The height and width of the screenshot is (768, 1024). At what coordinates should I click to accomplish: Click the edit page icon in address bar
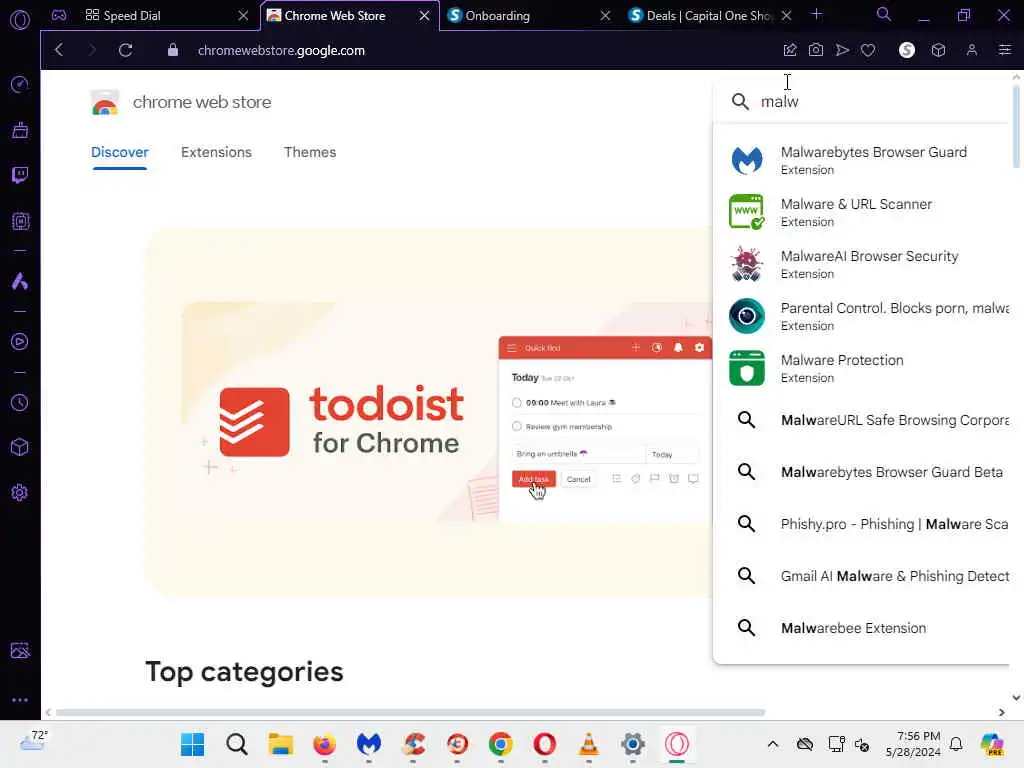(x=790, y=50)
